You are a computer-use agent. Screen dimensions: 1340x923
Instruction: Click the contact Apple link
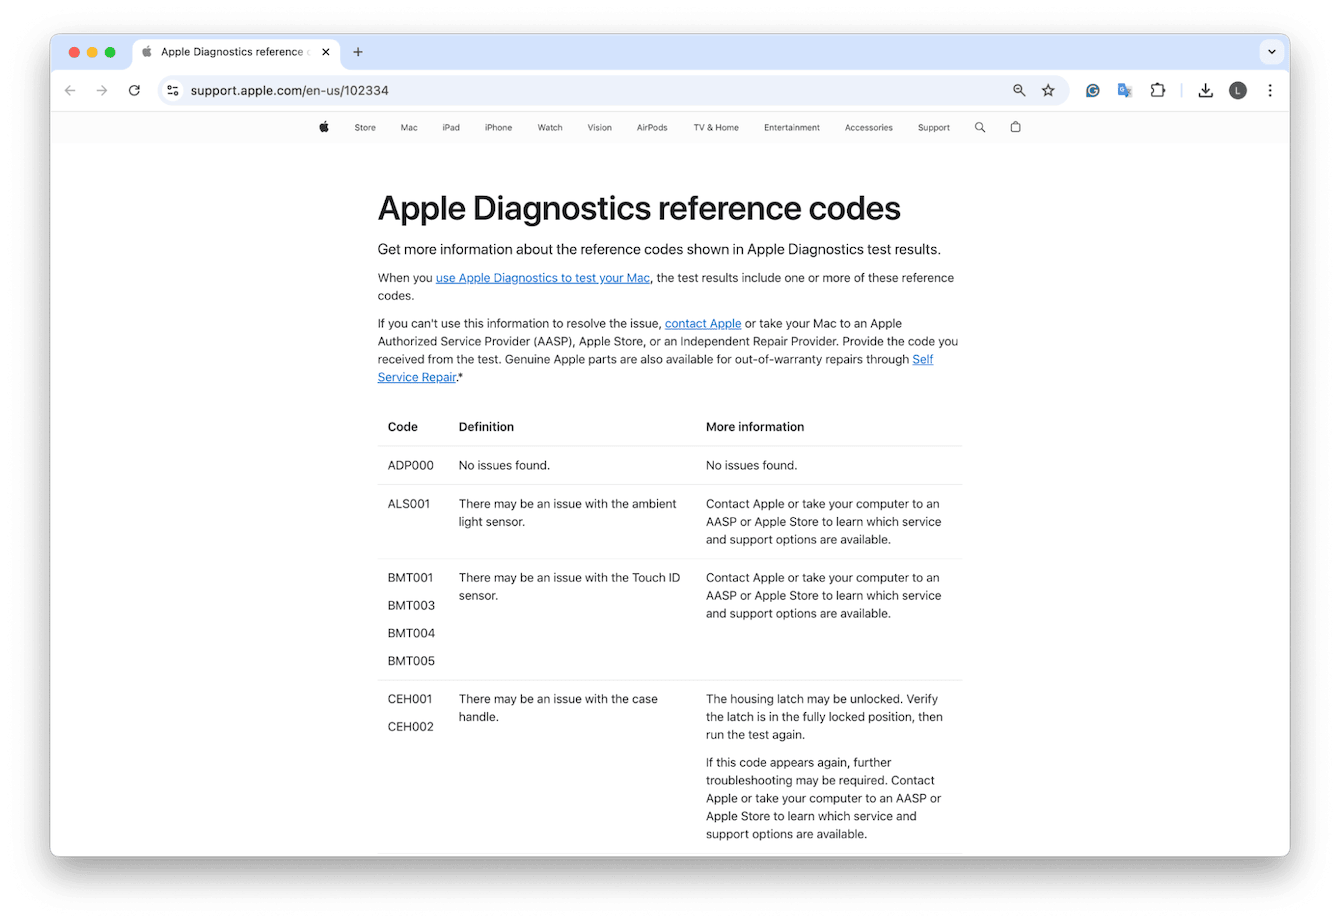tap(703, 323)
